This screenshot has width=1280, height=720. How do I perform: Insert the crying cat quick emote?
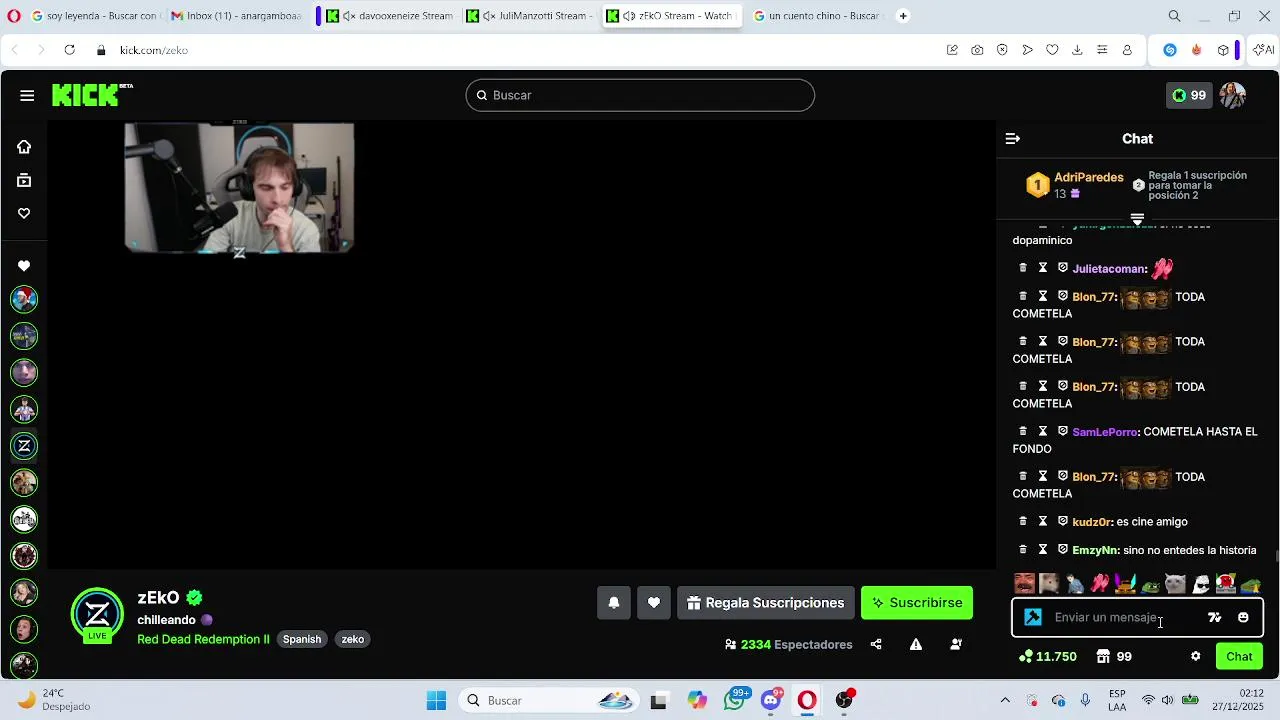[1175, 583]
